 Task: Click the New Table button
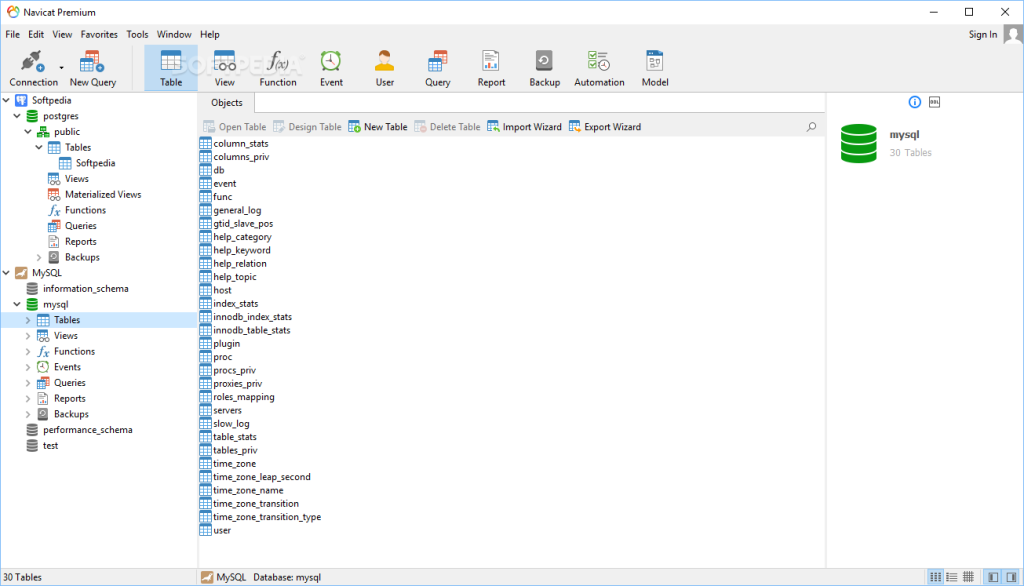pos(378,127)
